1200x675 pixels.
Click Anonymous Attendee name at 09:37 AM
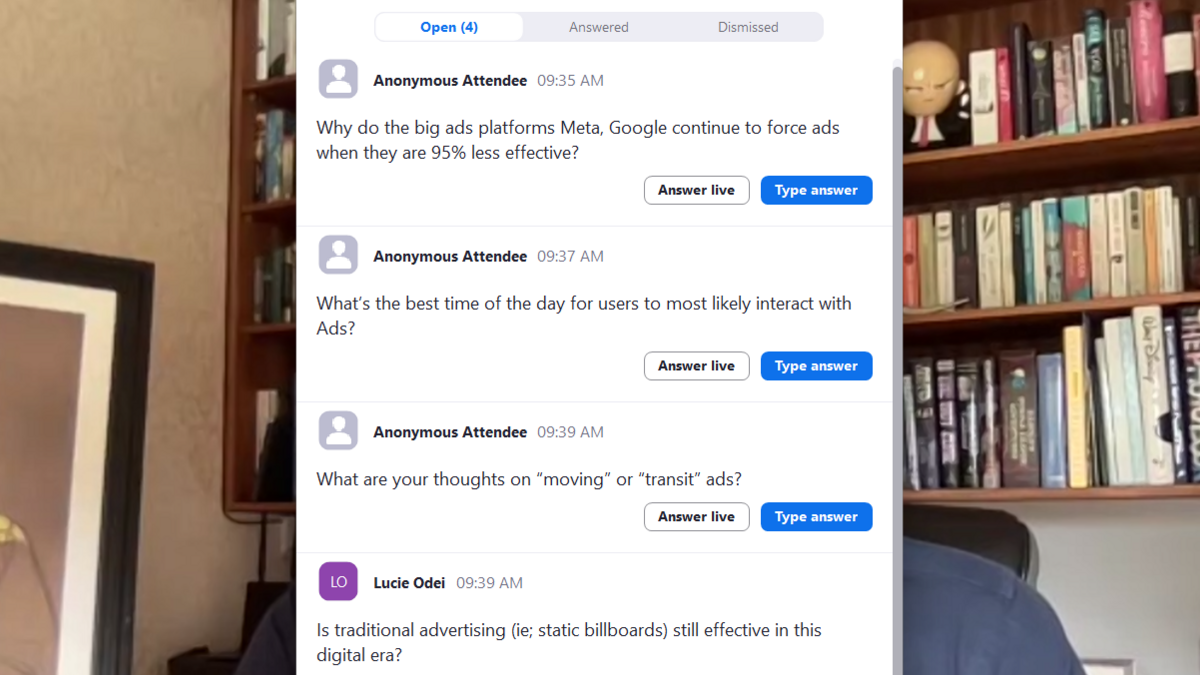(450, 257)
